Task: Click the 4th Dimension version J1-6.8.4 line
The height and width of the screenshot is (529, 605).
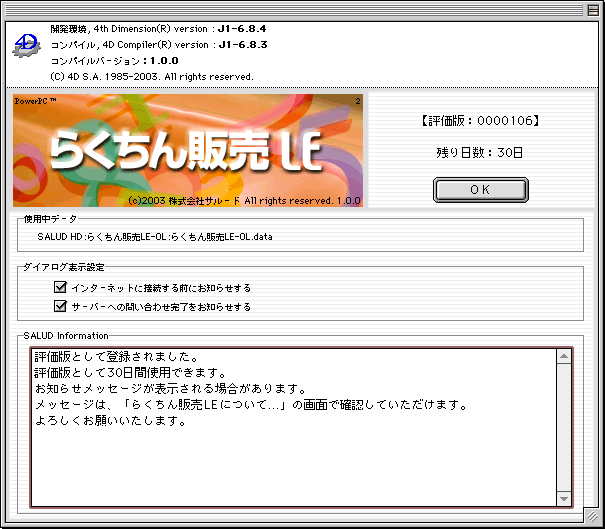Action: click(x=158, y=29)
